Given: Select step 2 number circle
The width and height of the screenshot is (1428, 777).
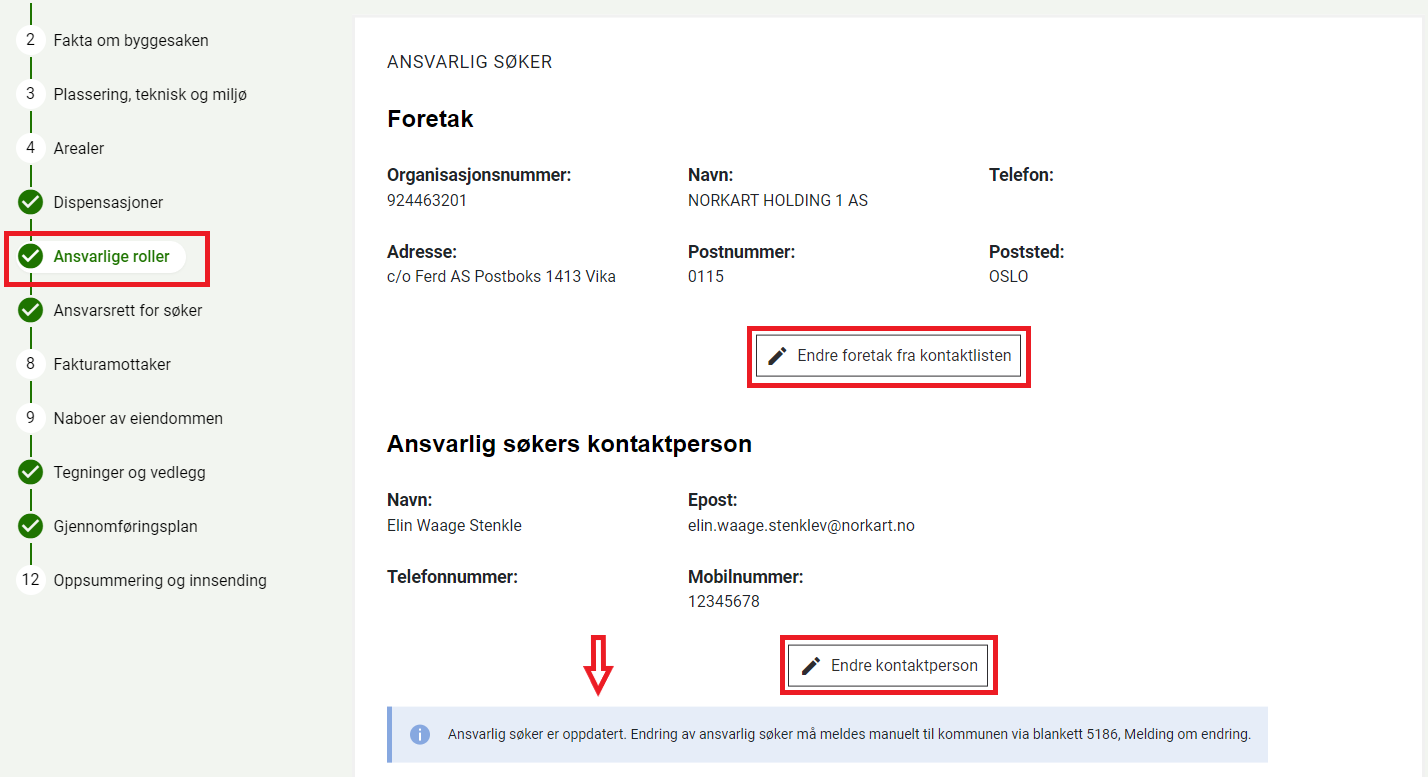Looking at the screenshot, I should pos(30,40).
